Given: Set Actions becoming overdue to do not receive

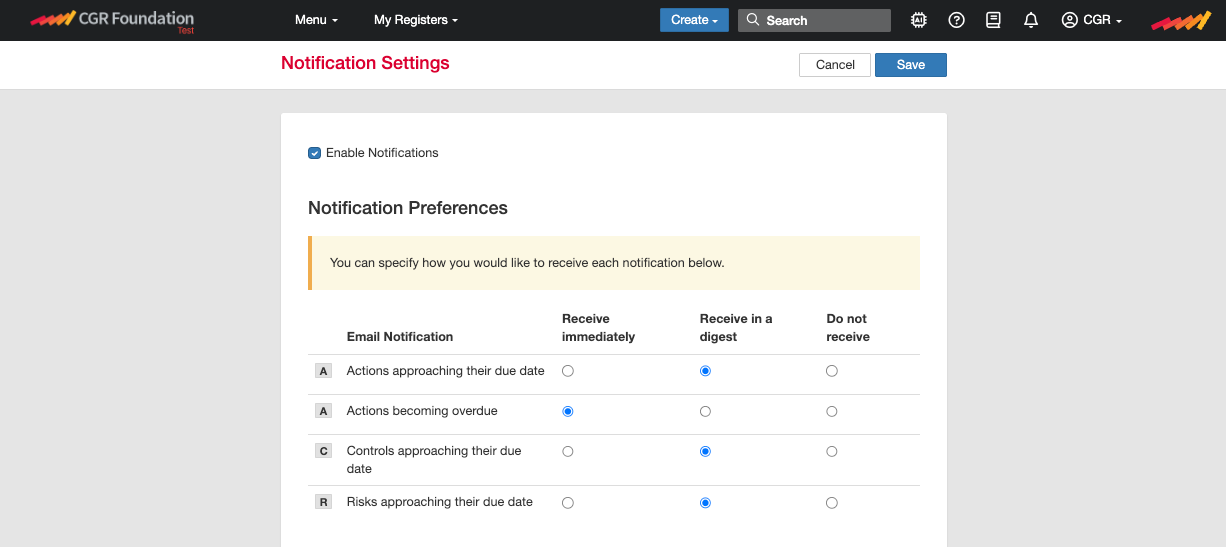Looking at the screenshot, I should [832, 411].
